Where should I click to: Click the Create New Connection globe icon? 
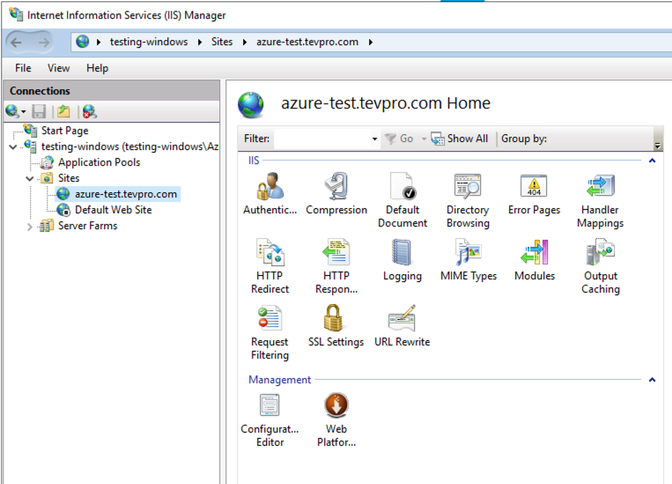(x=12, y=111)
